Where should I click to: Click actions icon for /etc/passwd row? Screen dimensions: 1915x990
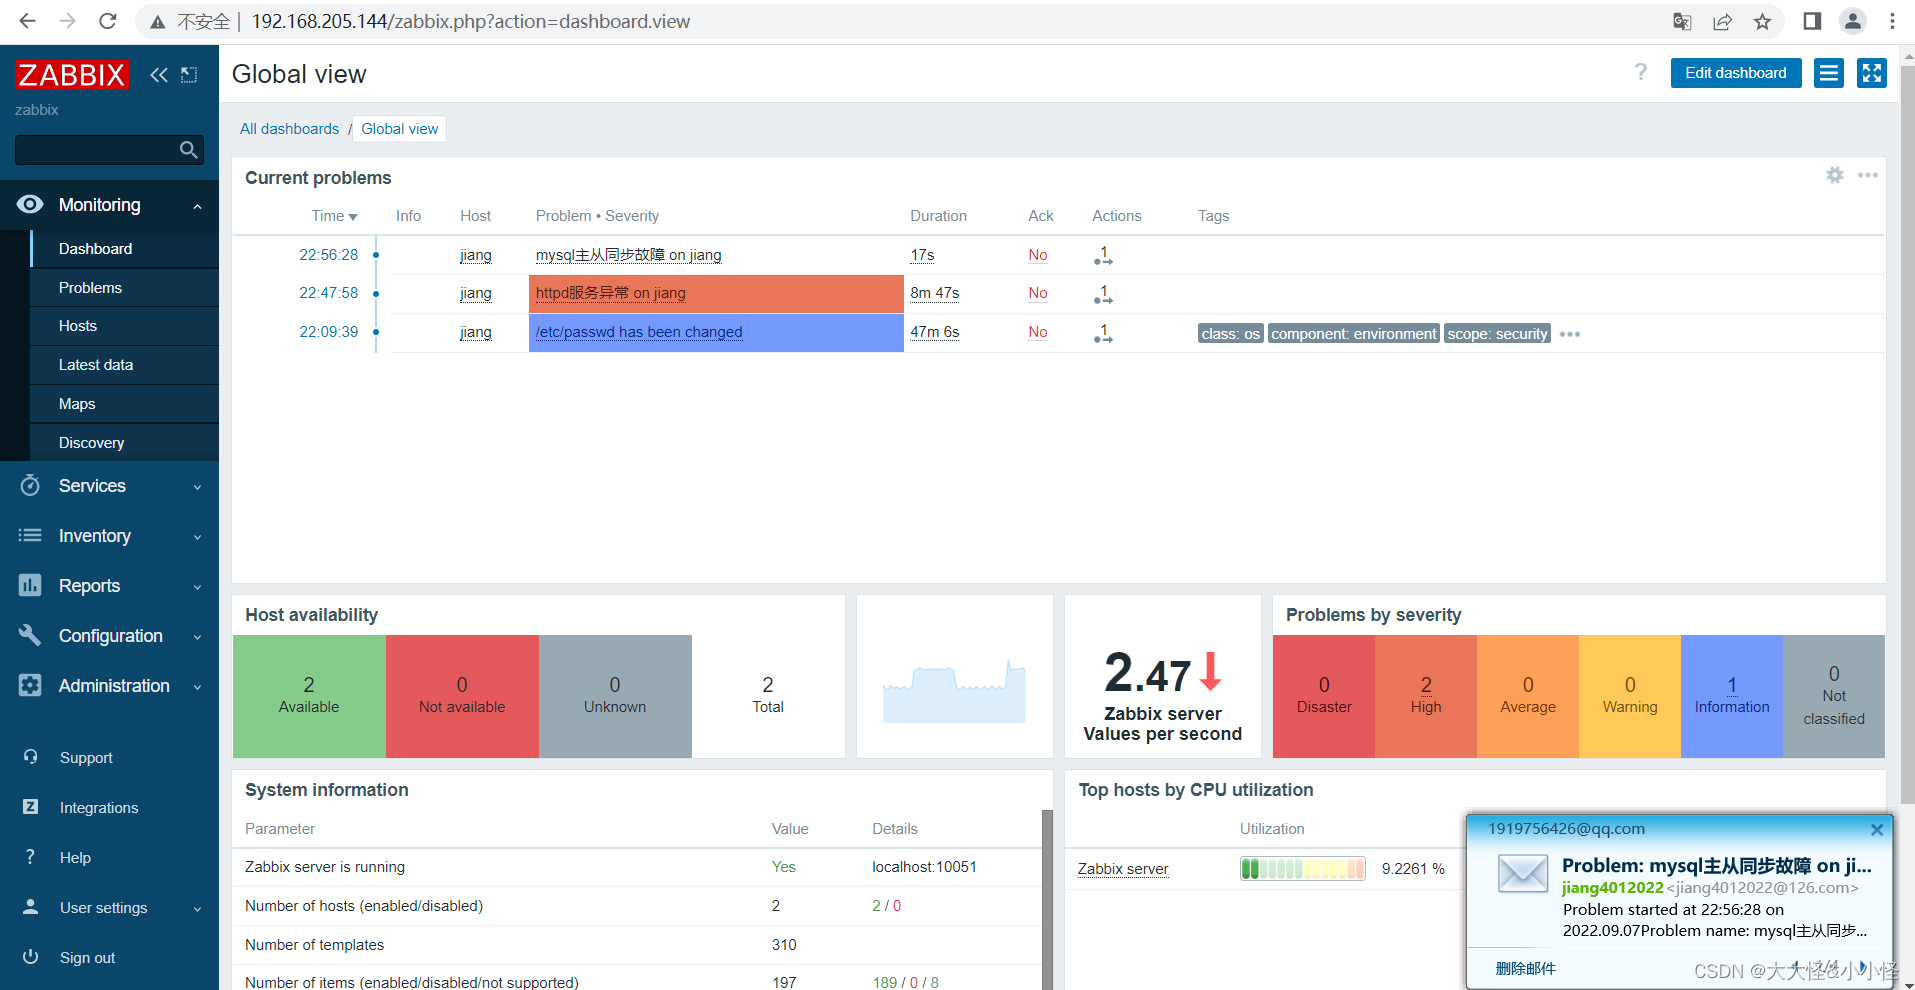1103,333
